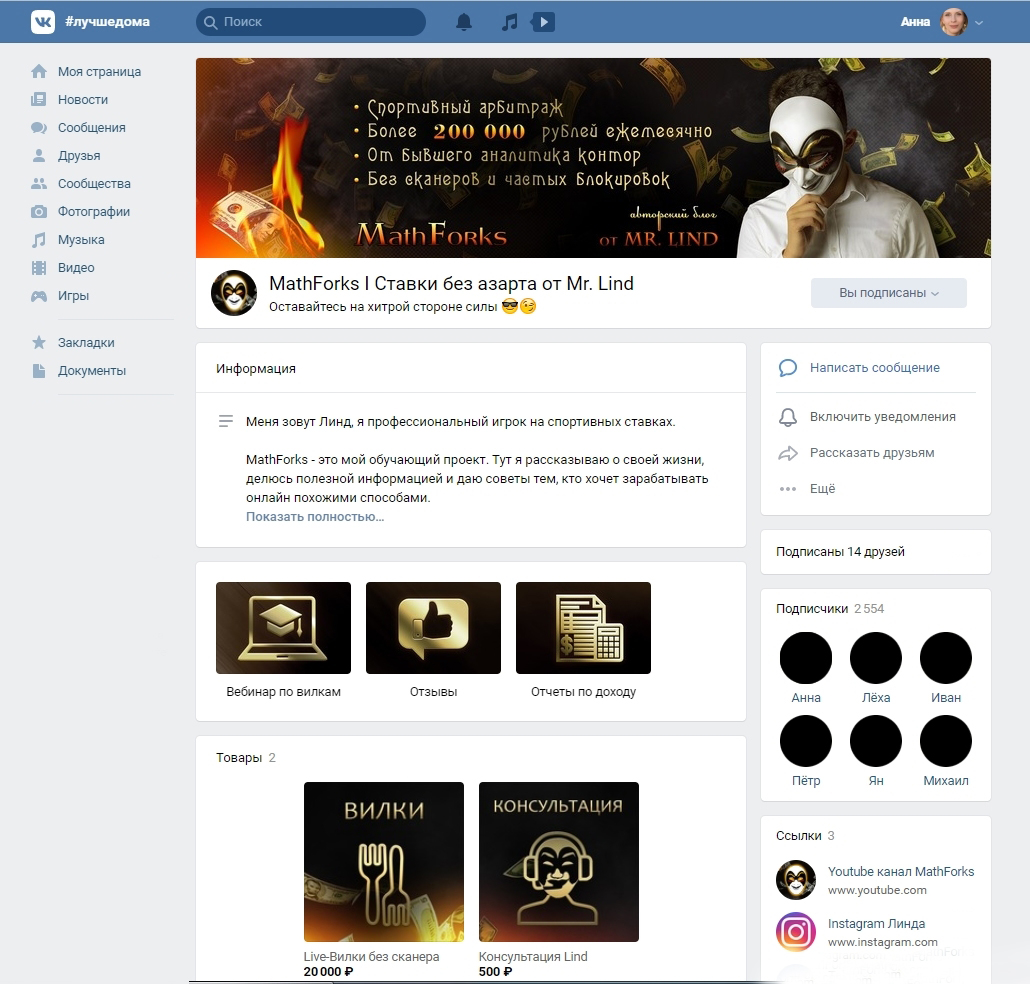Open Моя страница in the left menu
The width and height of the screenshot is (1030, 984).
point(99,72)
